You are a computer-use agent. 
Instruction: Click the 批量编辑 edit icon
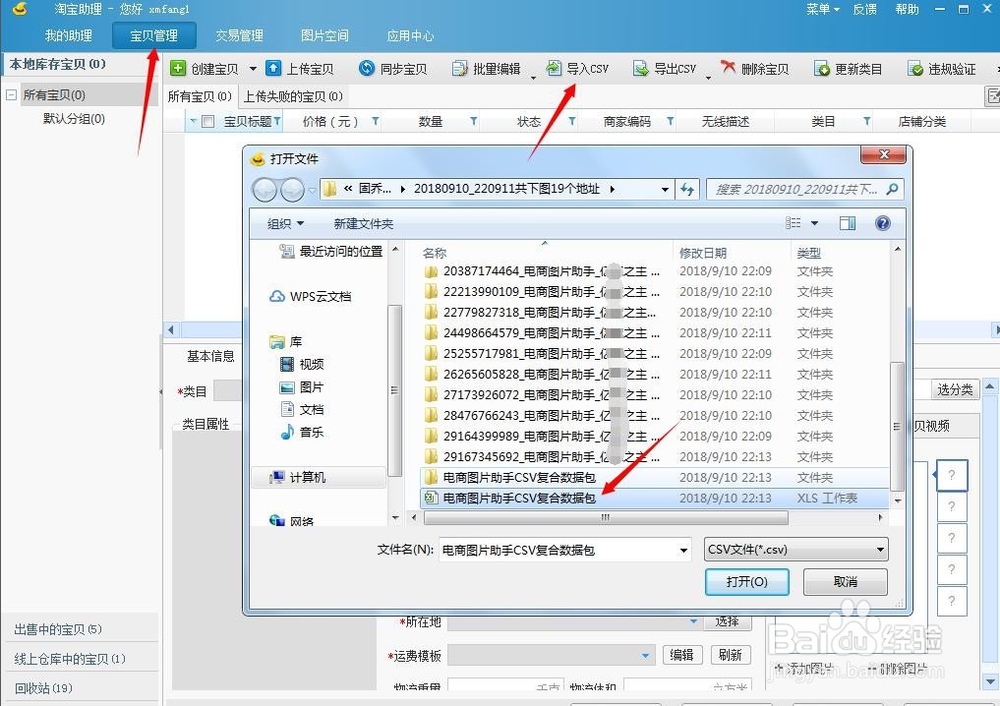pyautogui.click(x=459, y=68)
